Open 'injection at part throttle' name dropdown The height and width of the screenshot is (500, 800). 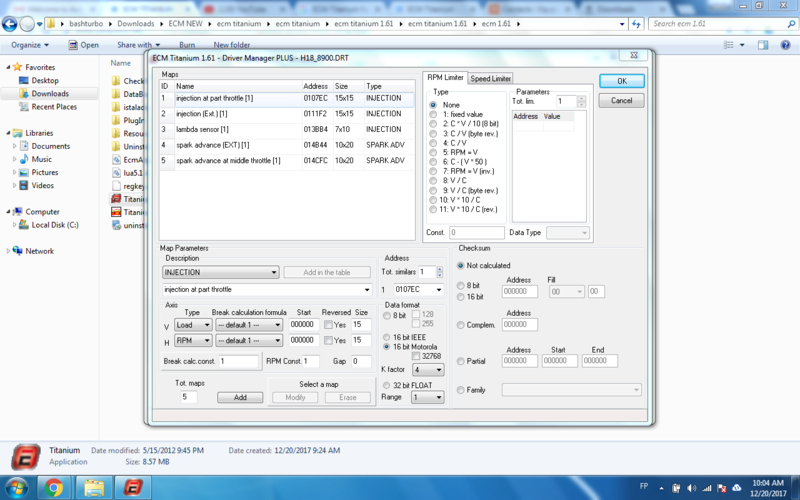click(366, 290)
